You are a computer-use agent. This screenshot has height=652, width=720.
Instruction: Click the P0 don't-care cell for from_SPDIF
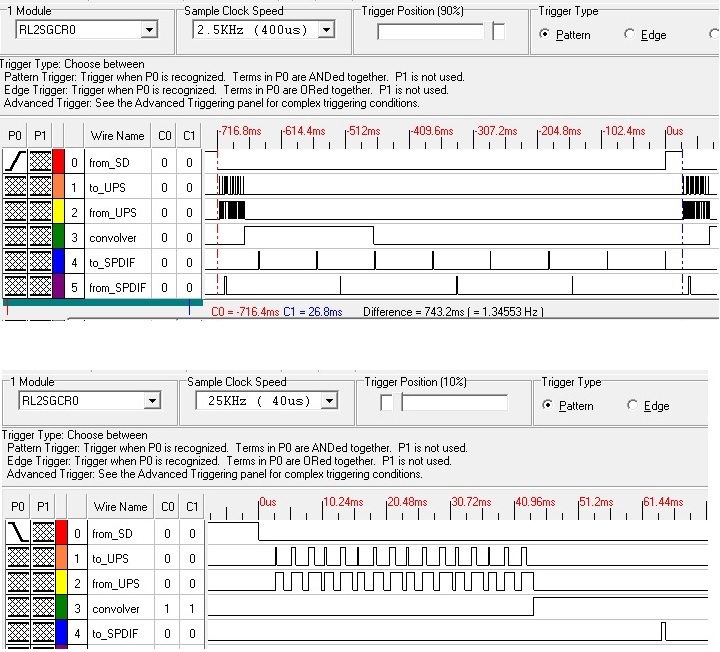tap(15, 287)
